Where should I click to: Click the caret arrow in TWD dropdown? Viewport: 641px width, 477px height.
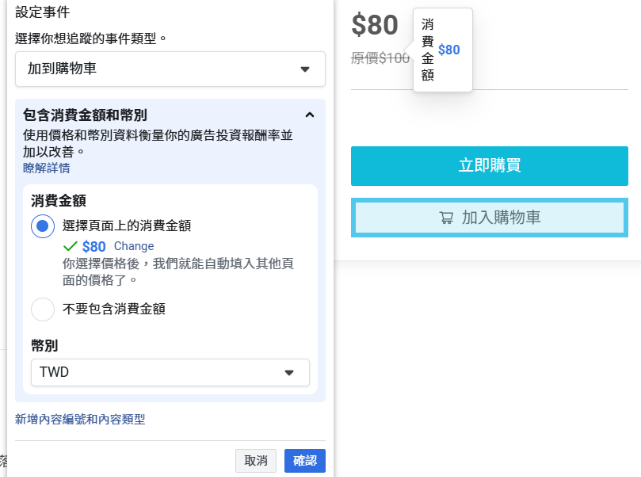(x=289, y=372)
